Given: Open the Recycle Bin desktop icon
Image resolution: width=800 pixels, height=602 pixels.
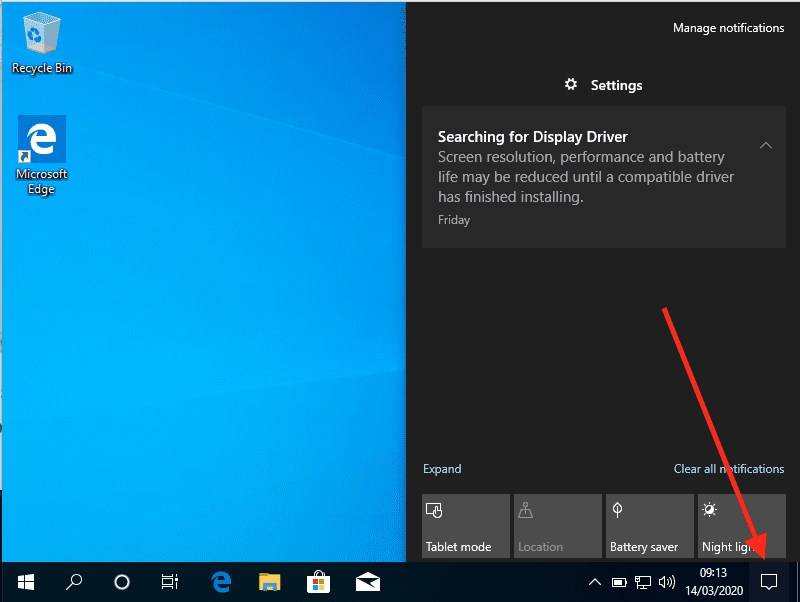Looking at the screenshot, I should (x=42, y=42).
